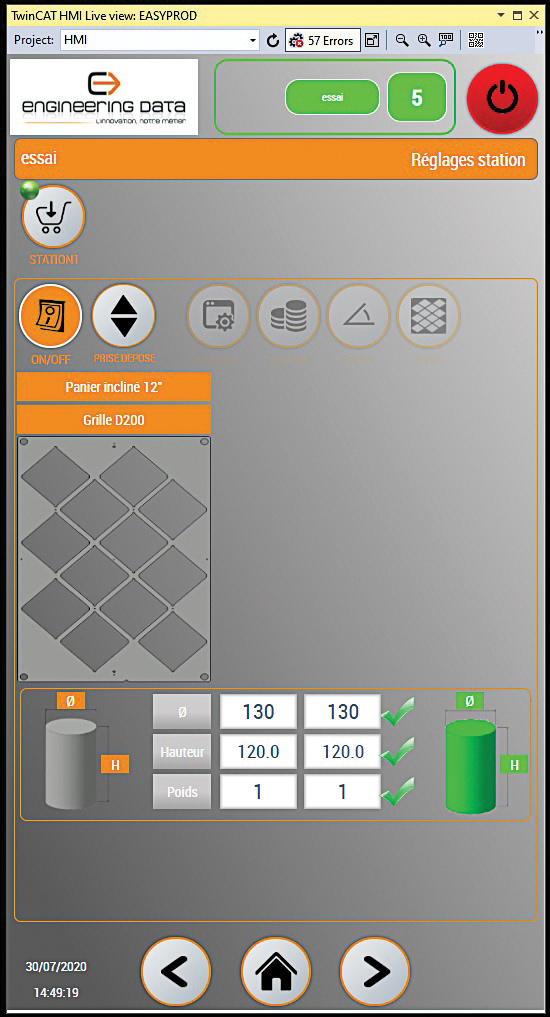Navigate to the previous page arrow
This screenshot has height=1017, width=550.
pyautogui.click(x=176, y=972)
